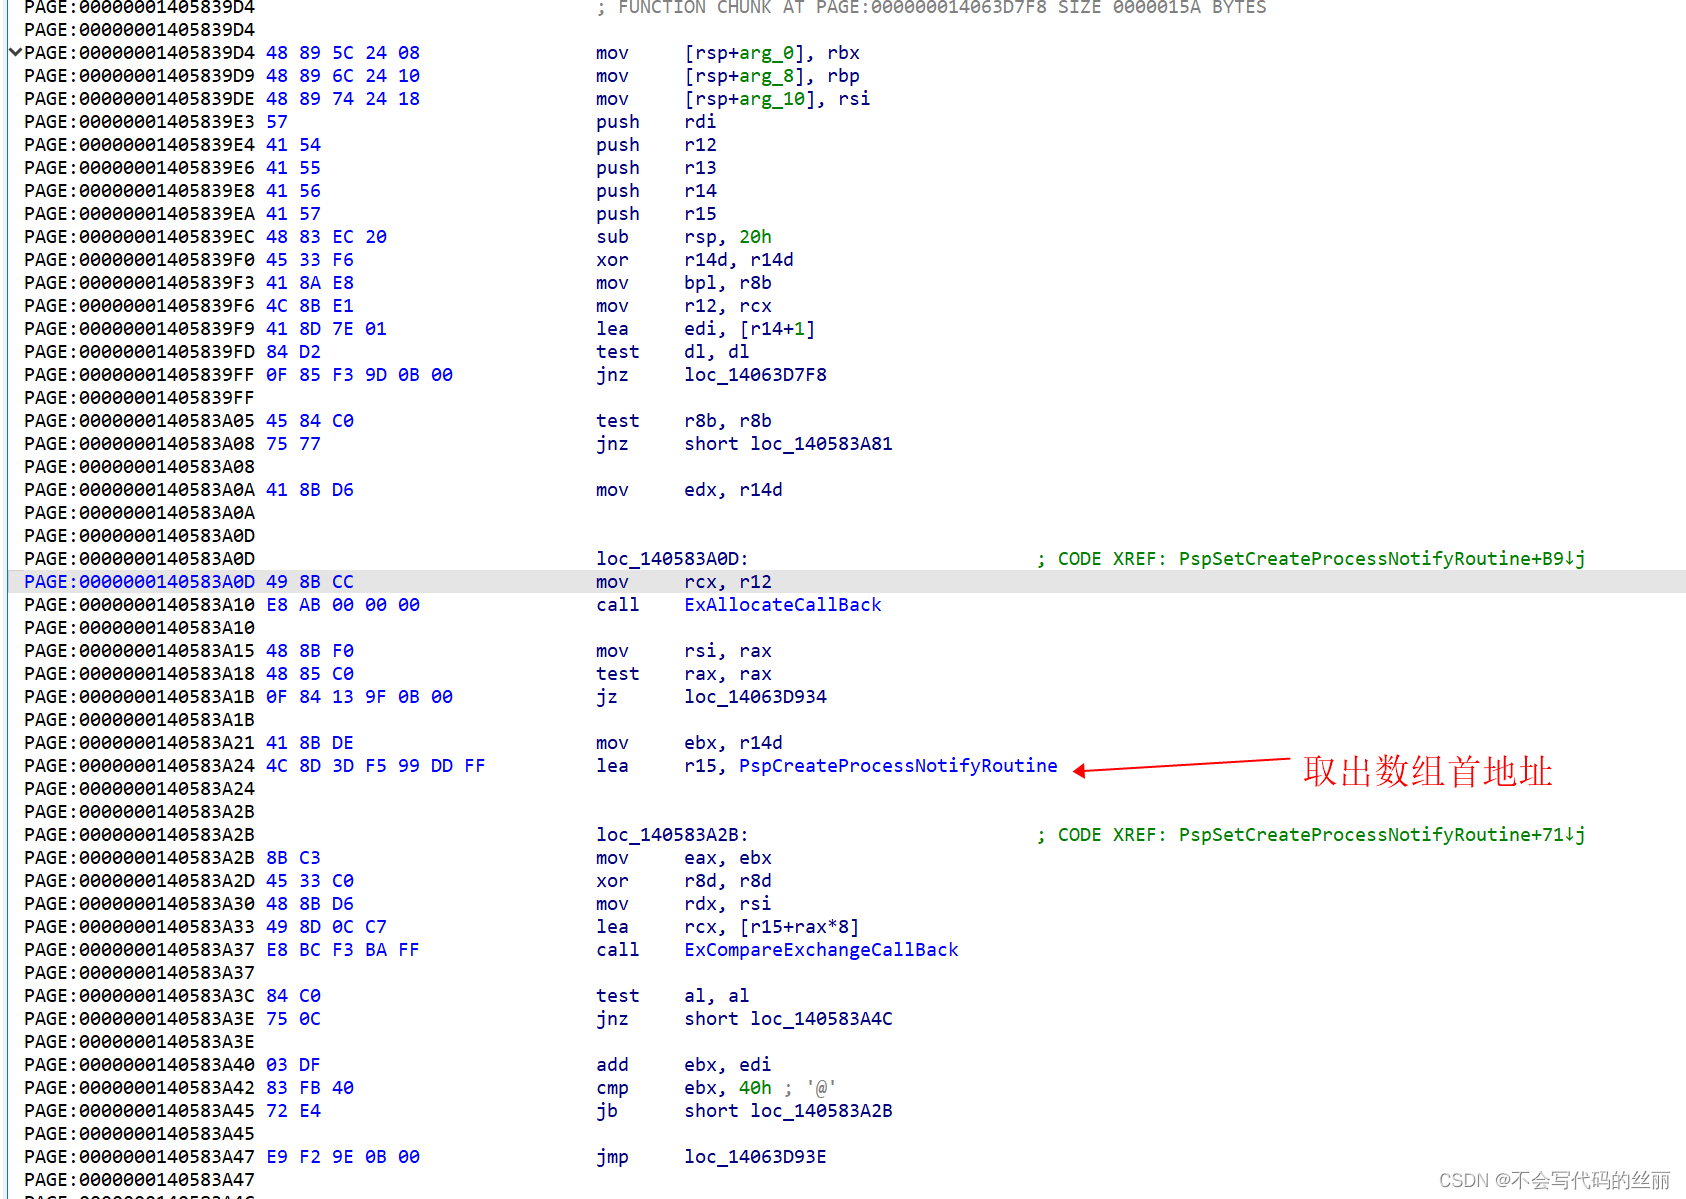Click short loc_140583A4C jump target
Viewport: 1686px width, 1199px height.
coord(788,1019)
